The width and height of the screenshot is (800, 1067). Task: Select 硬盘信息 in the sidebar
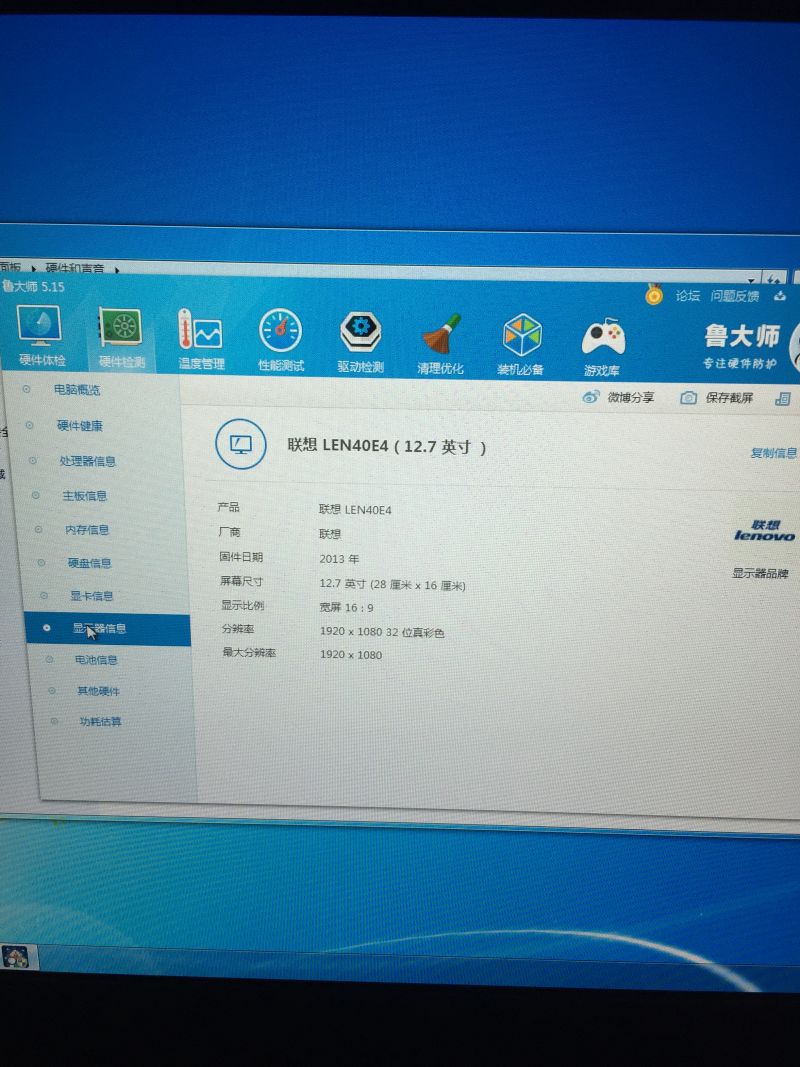[x=90, y=563]
